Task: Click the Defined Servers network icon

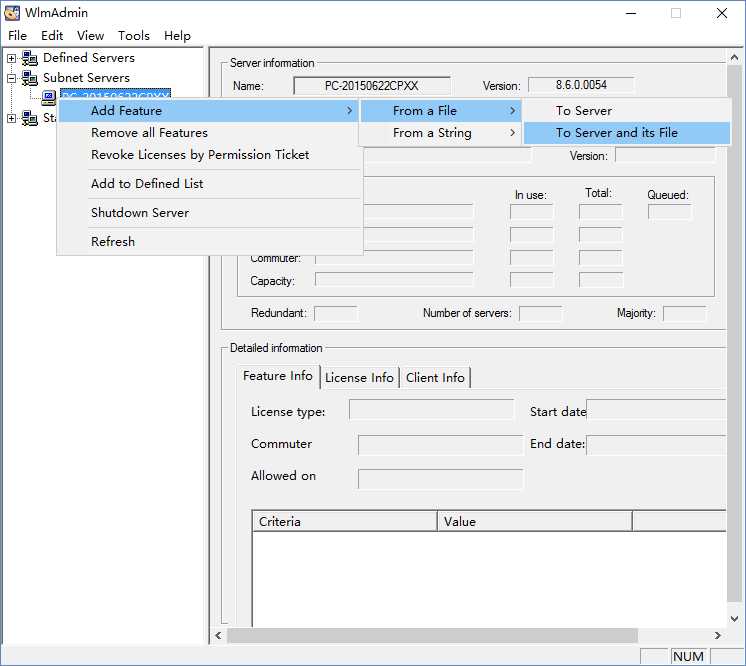Action: (29, 58)
